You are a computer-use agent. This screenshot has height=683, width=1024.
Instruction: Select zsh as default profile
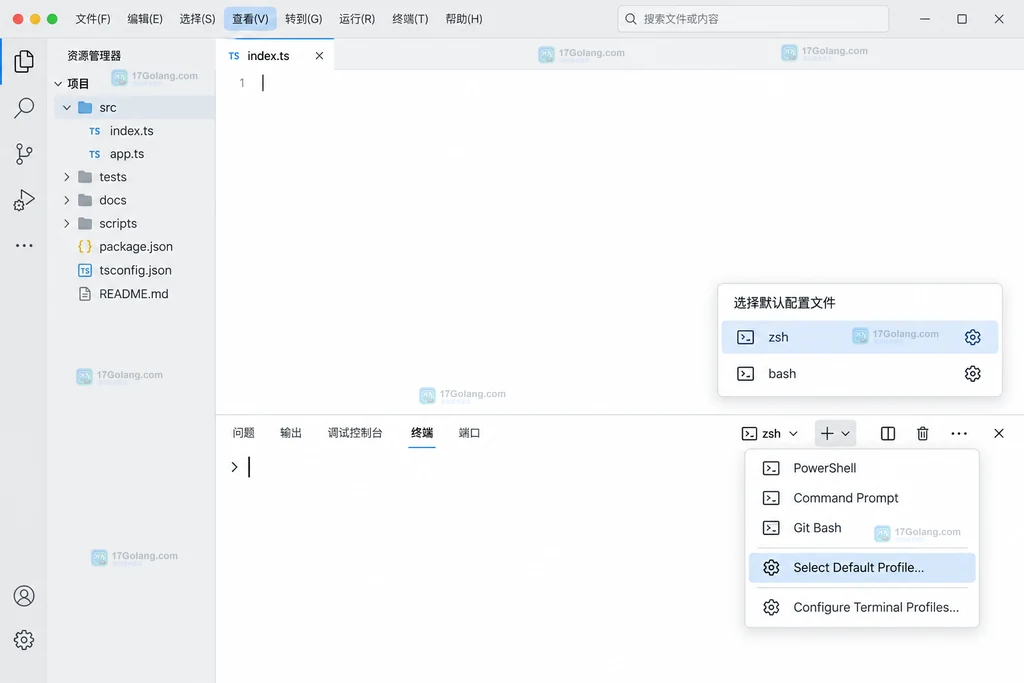click(x=859, y=337)
